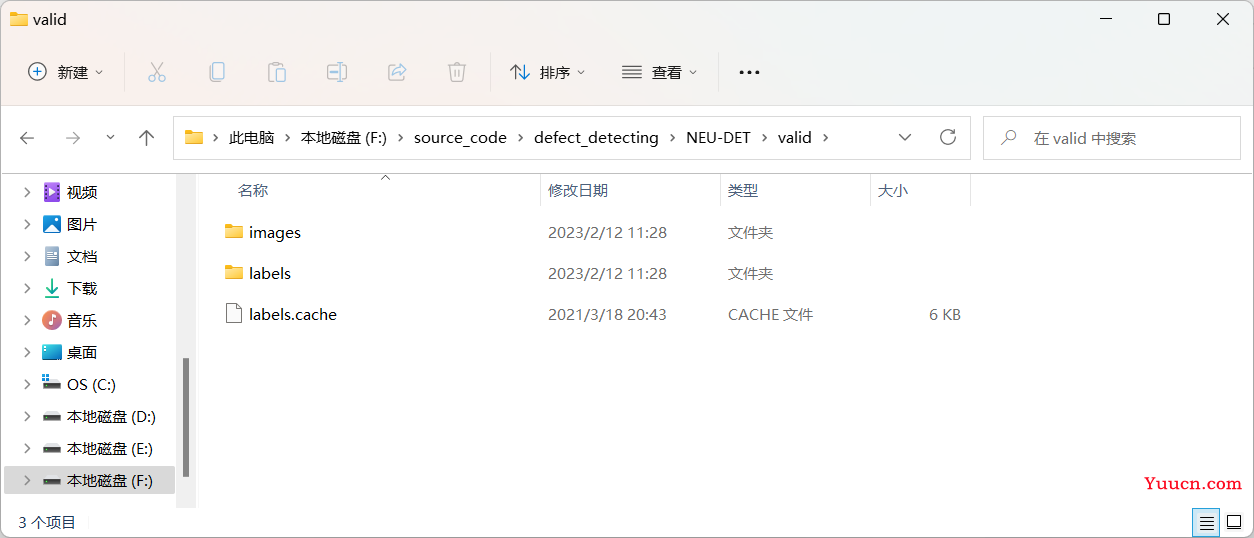Expand the 下载 tree node
This screenshot has height=538, width=1254.
pos(26,288)
